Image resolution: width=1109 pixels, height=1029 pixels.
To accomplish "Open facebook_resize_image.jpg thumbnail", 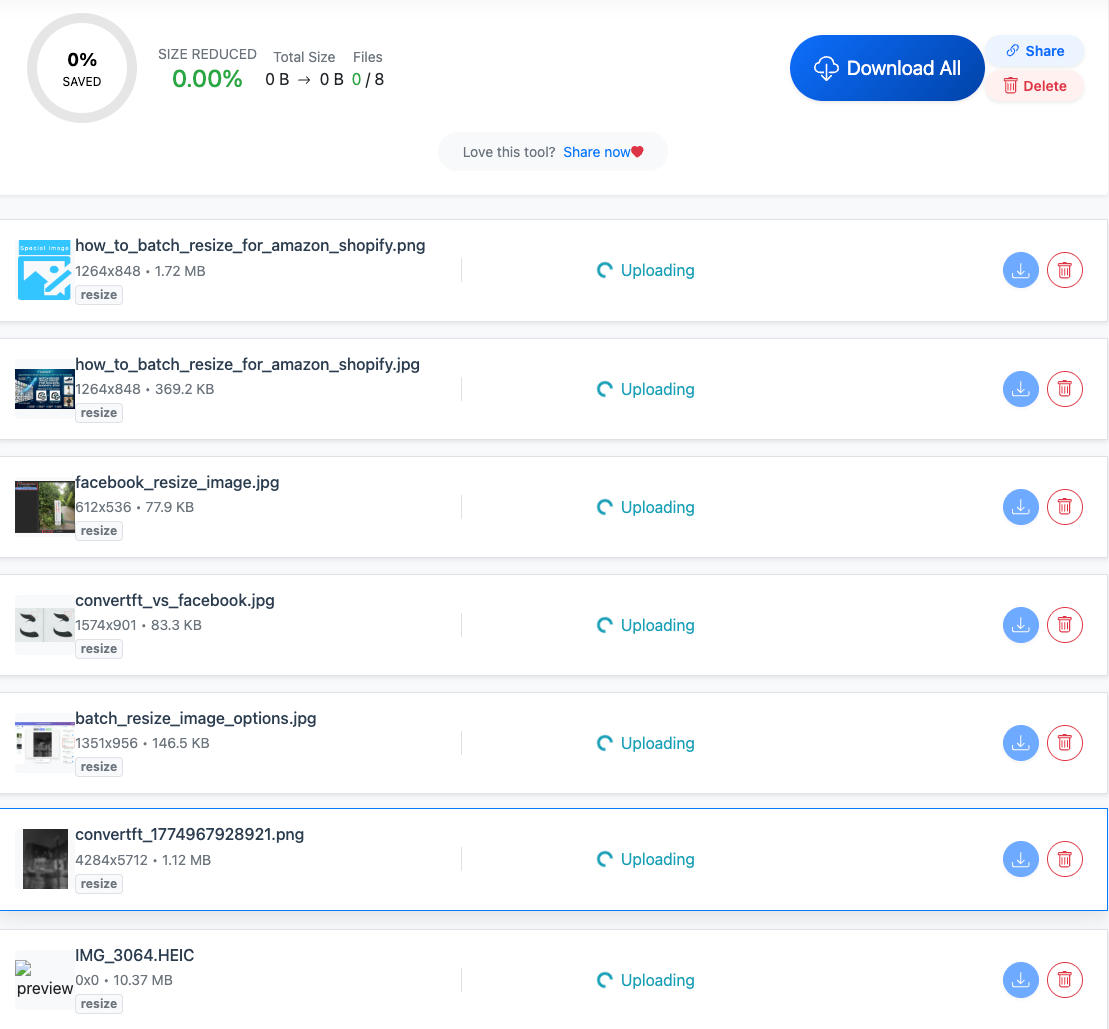I will 45,507.
